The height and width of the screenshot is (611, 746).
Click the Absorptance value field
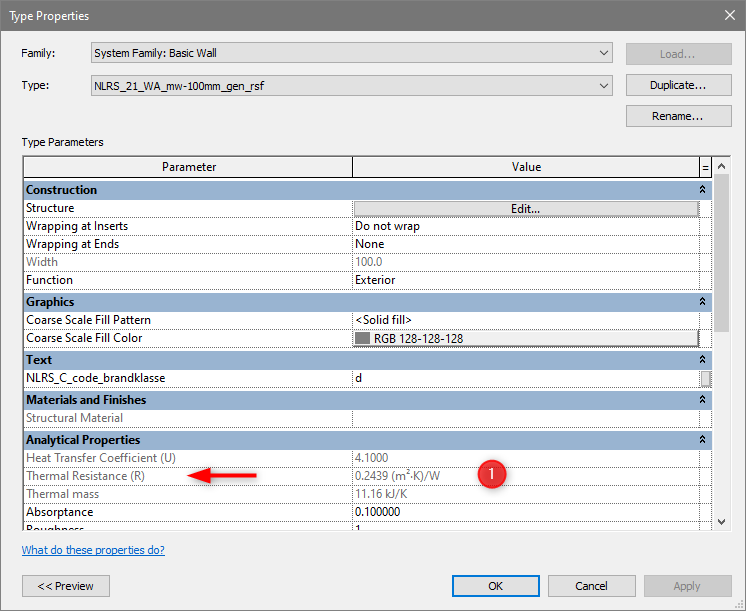[525, 512]
